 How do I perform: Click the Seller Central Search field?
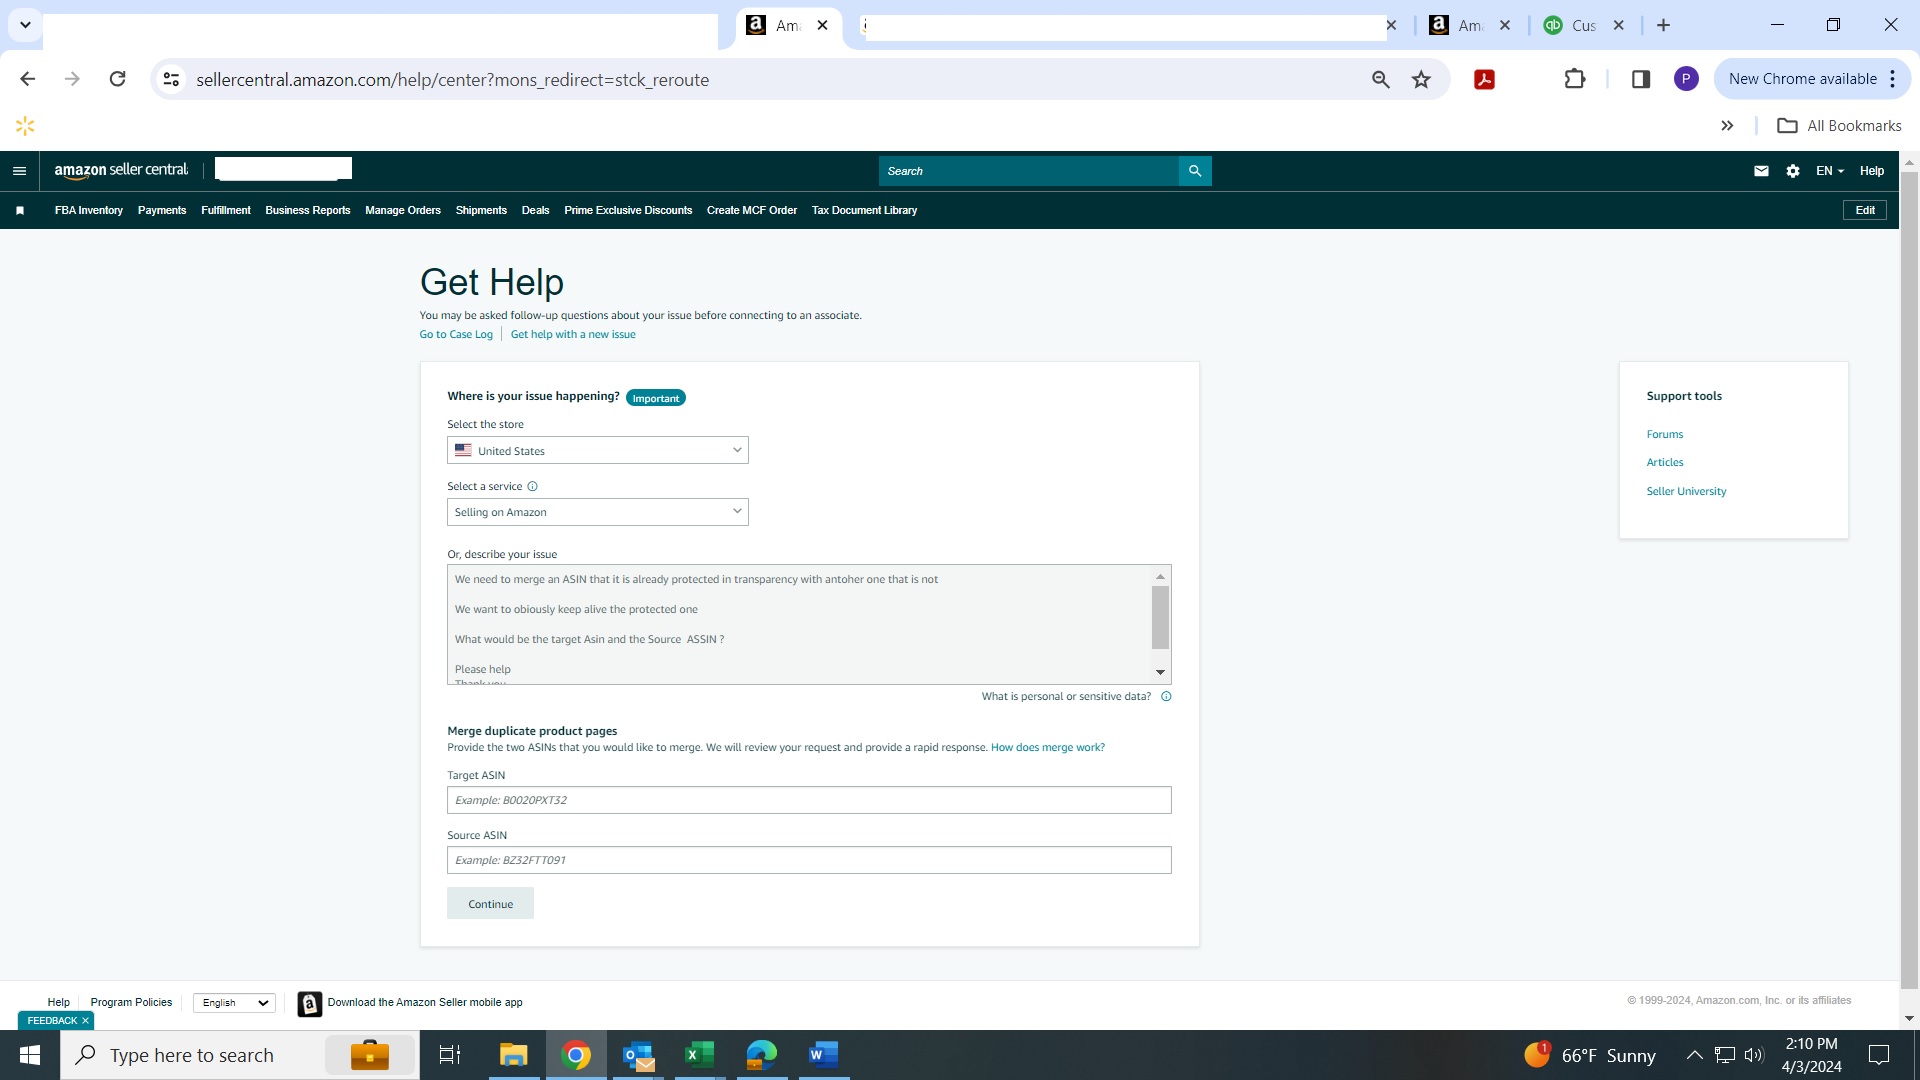(1029, 171)
